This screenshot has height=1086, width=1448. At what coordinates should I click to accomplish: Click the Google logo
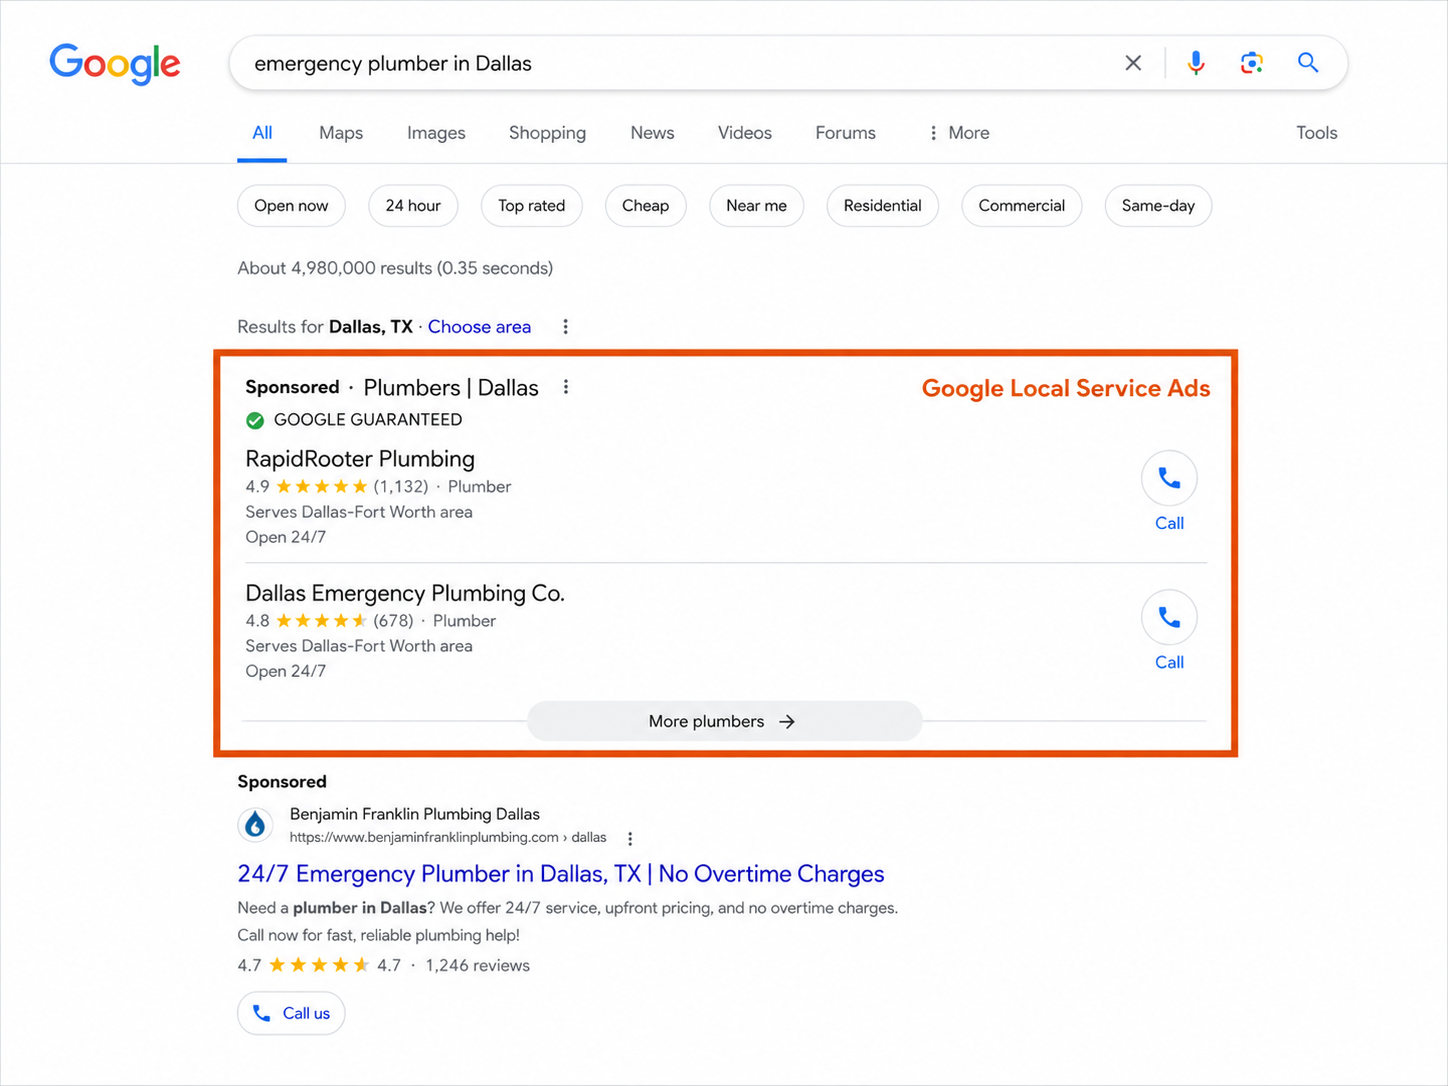pos(115,64)
